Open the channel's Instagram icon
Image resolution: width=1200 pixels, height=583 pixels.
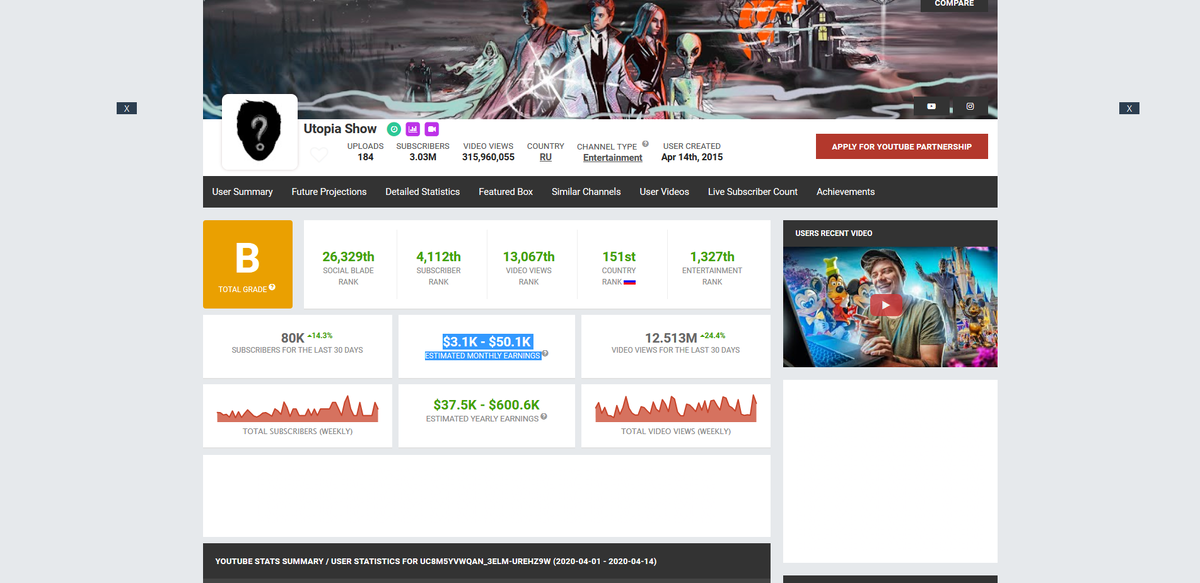(970, 106)
